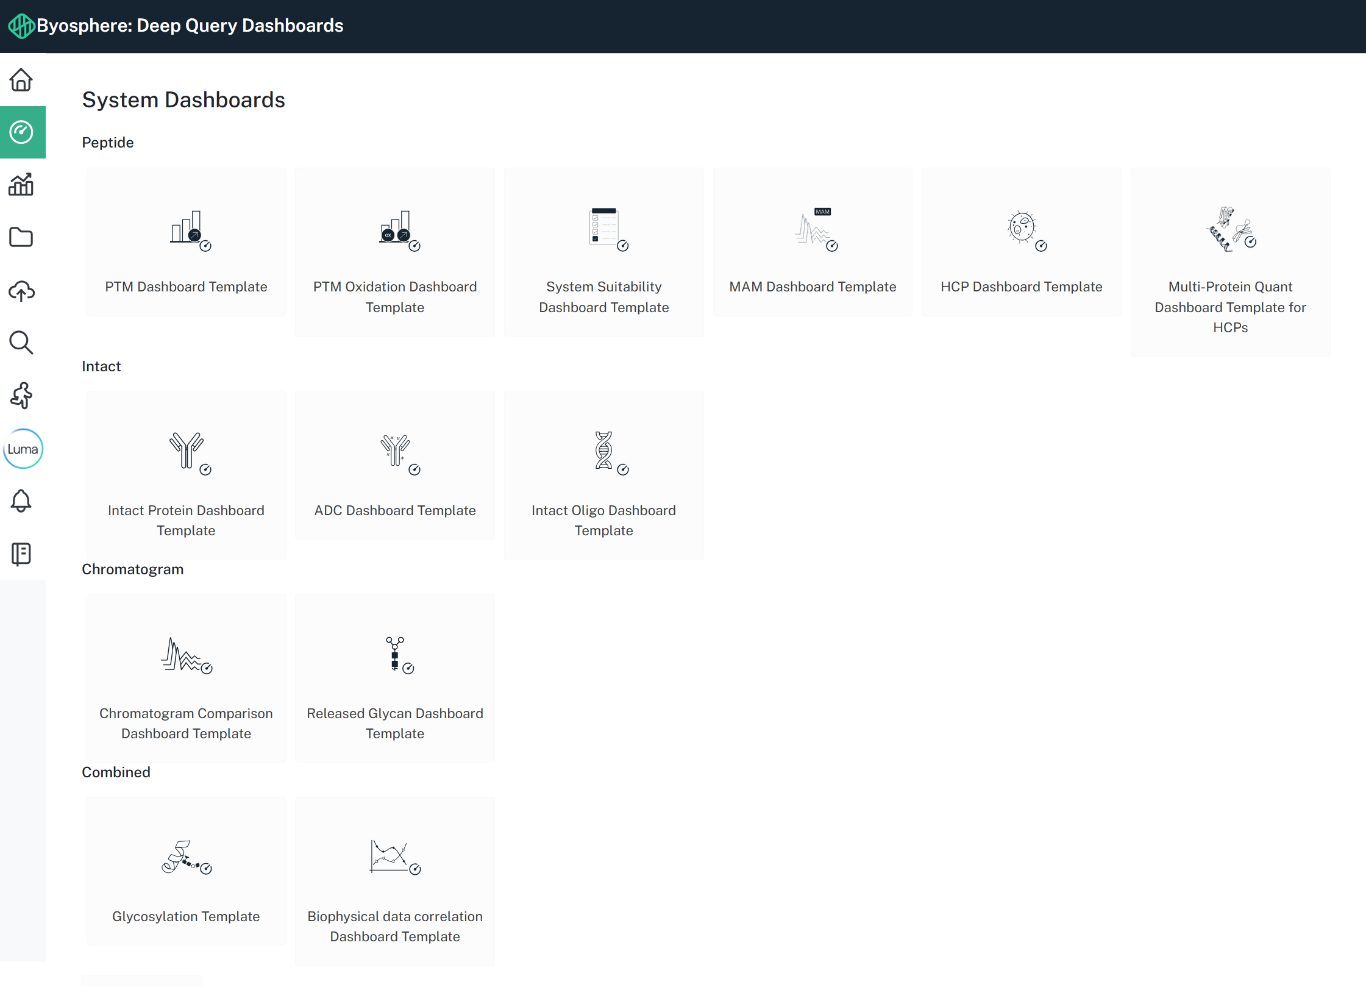This screenshot has width=1366, height=987.
Task: Click the Byosphere logo in header
Action: tap(21, 26)
